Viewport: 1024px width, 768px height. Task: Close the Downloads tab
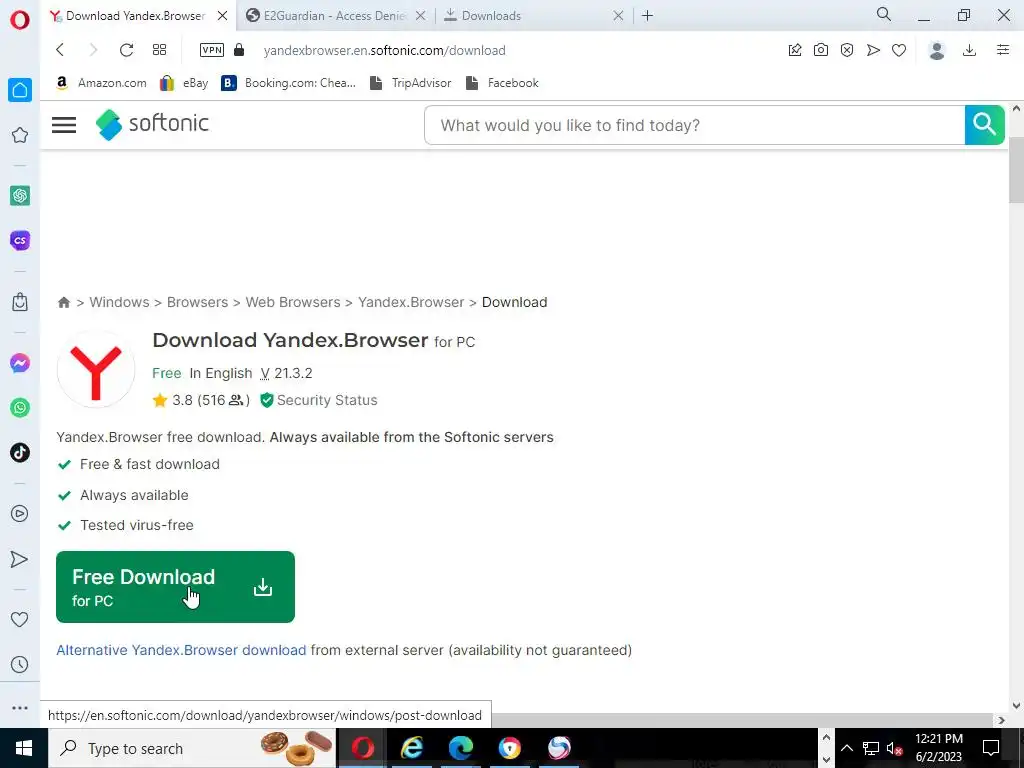pos(618,16)
